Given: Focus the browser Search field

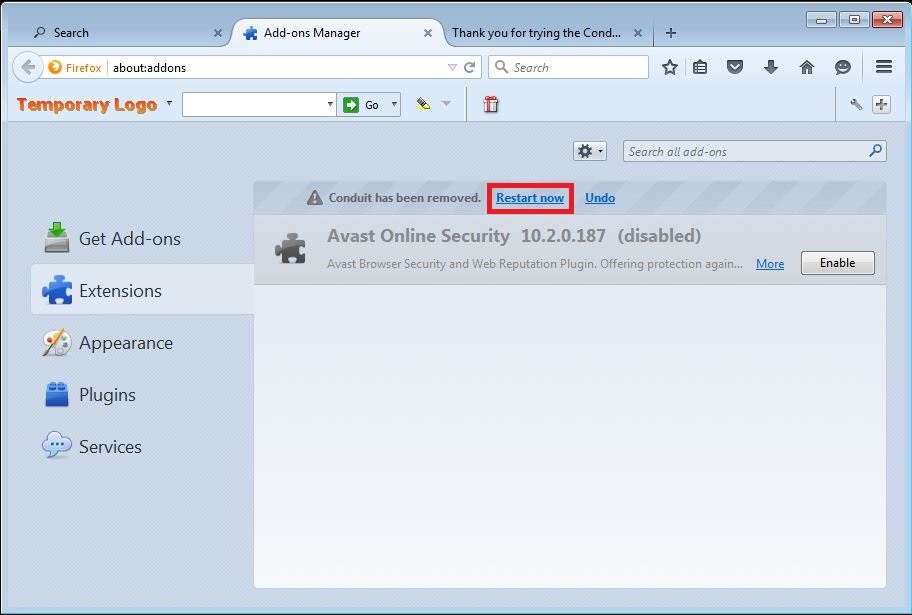Looking at the screenshot, I should click(568, 67).
